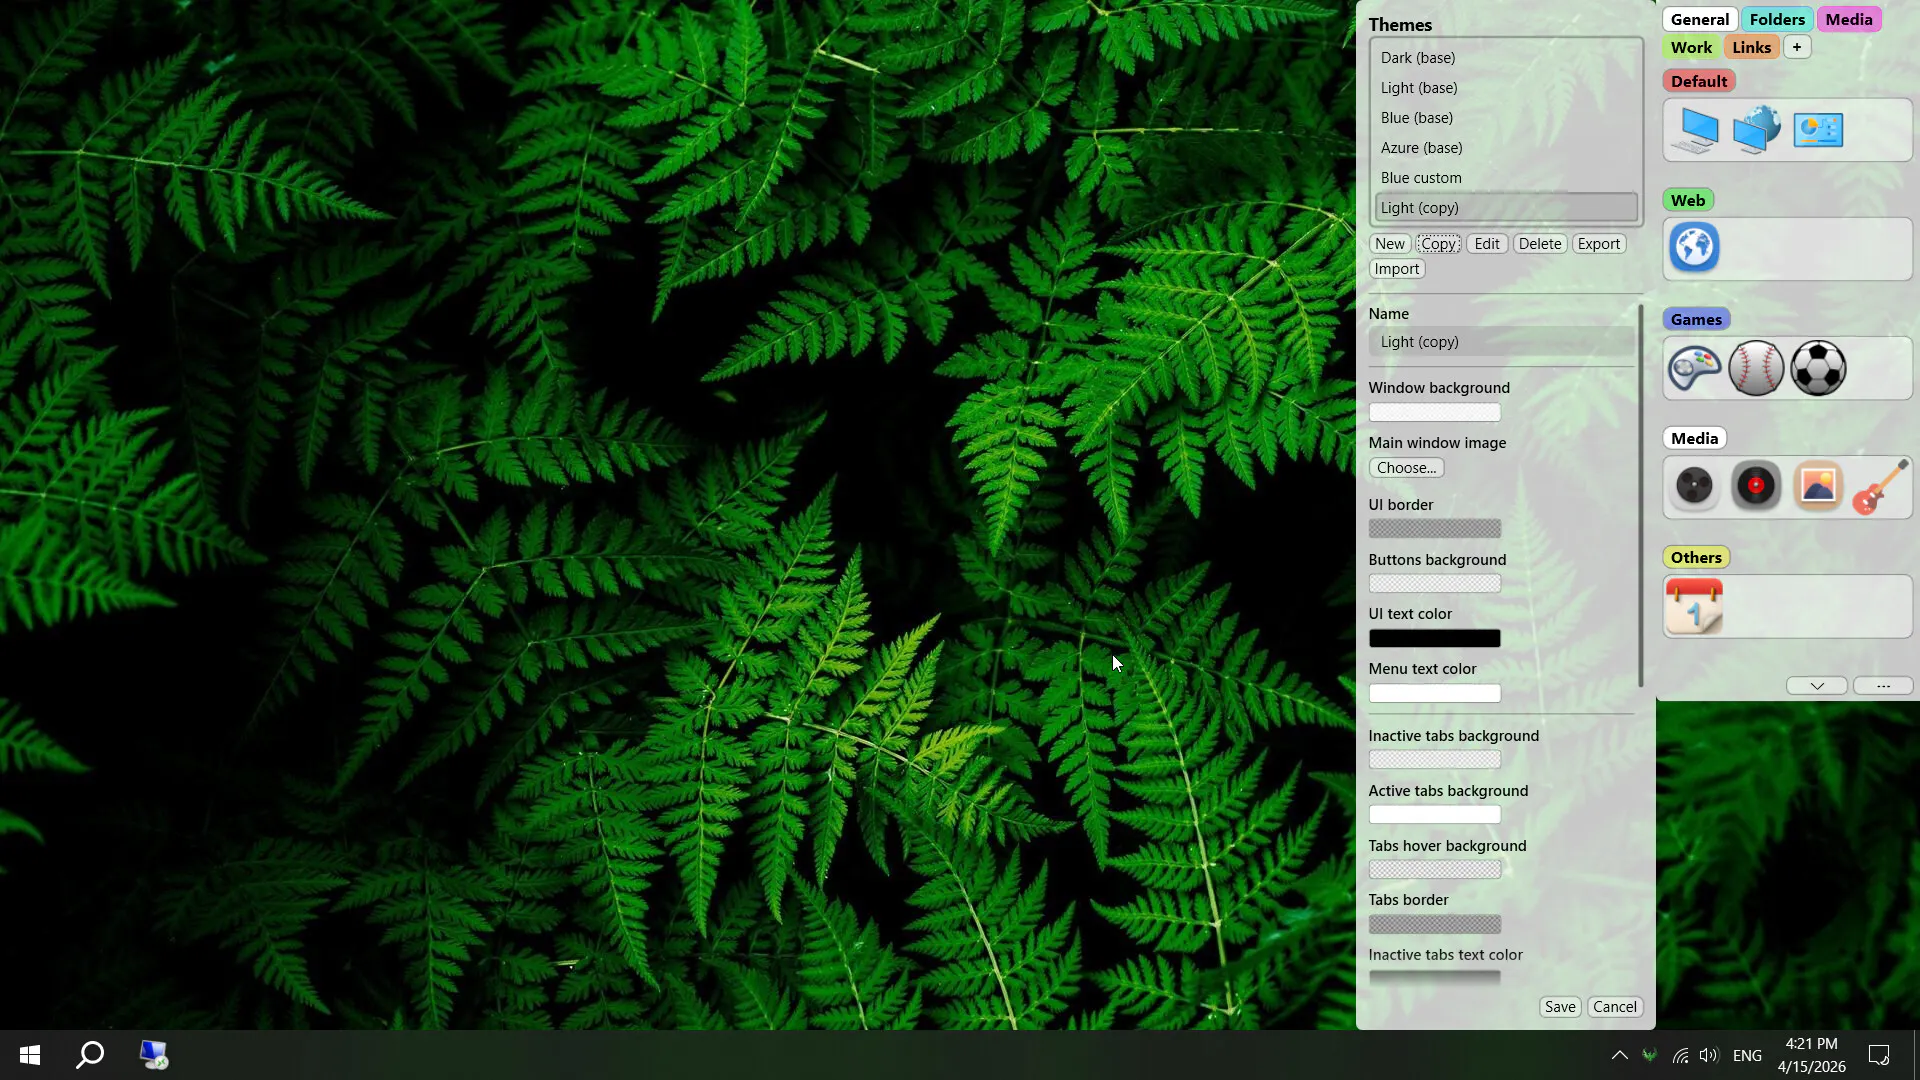Switch to the Work tab
Viewport: 1920px width, 1080px height.
pyautogui.click(x=1691, y=47)
